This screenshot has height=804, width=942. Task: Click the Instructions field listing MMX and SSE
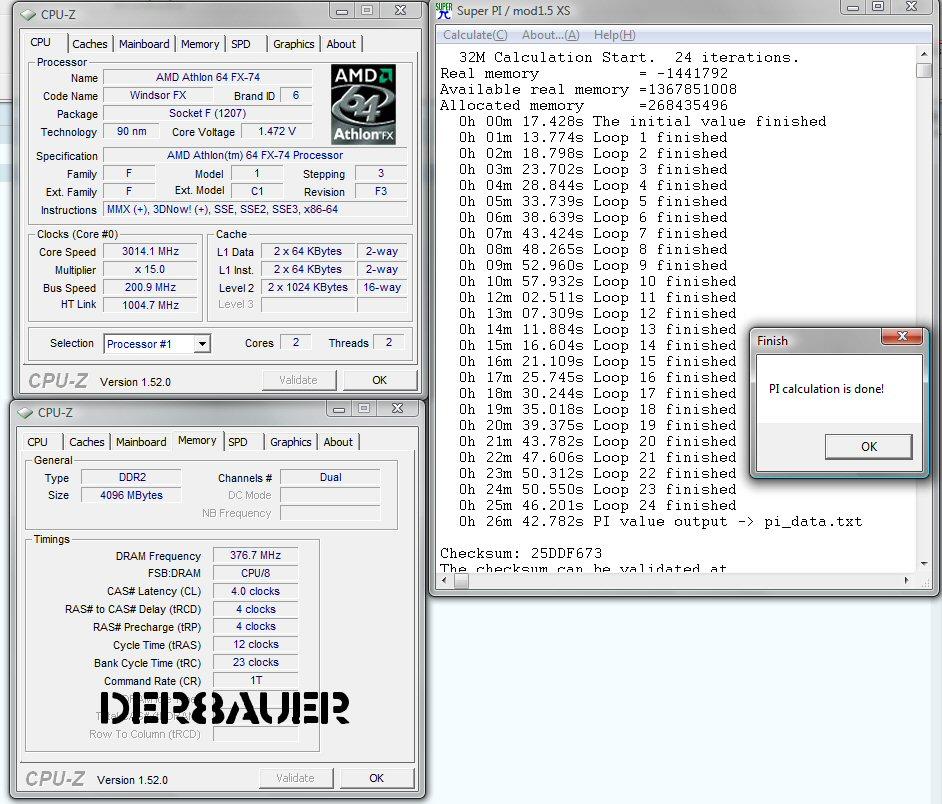[x=255, y=209]
